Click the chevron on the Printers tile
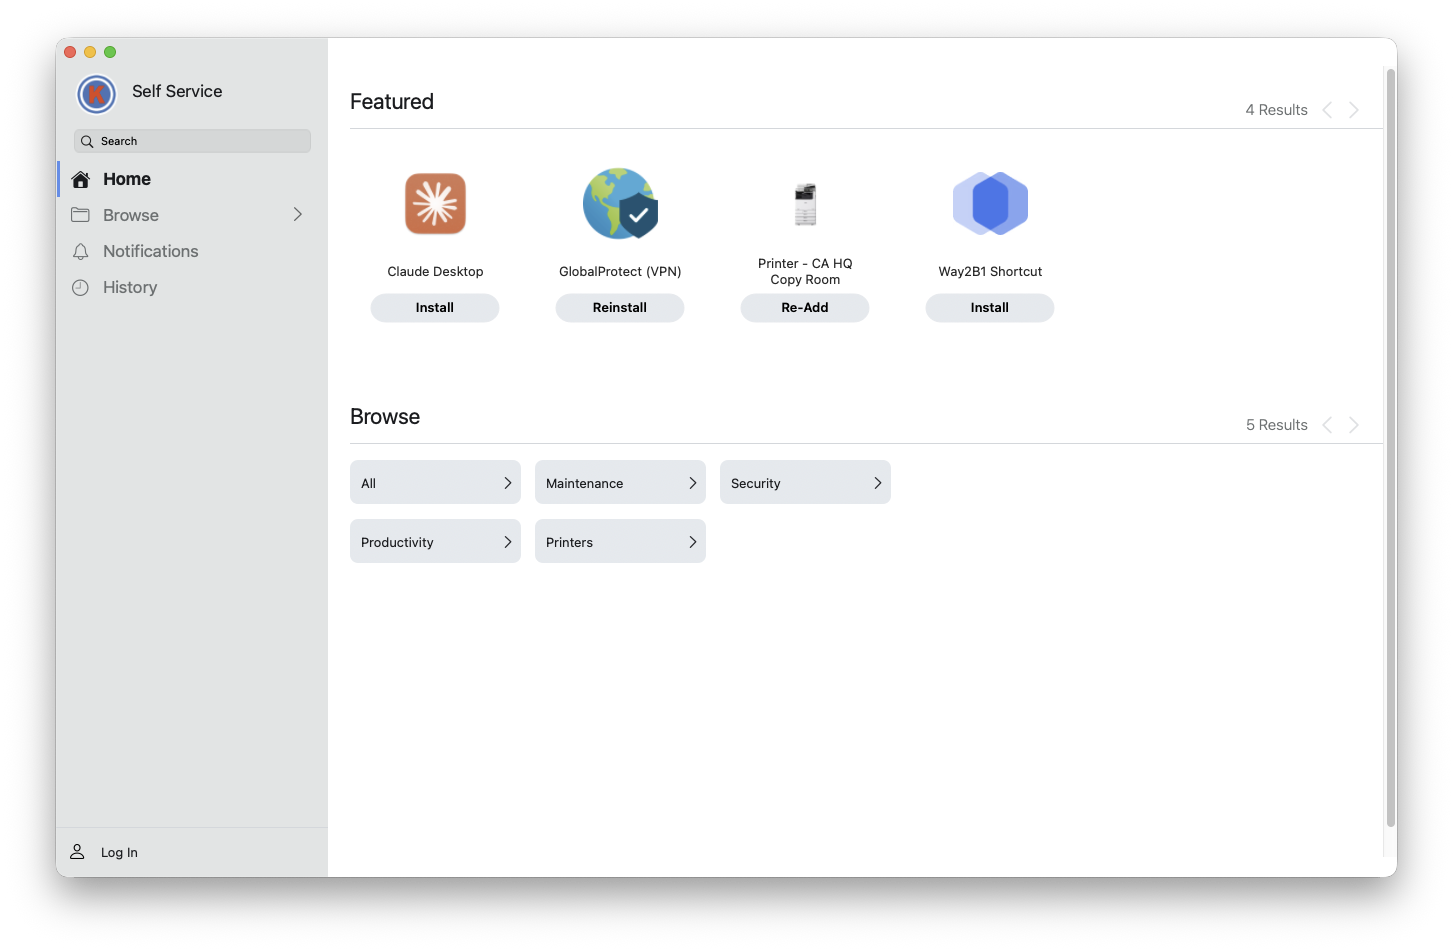1453x951 pixels. pos(692,542)
